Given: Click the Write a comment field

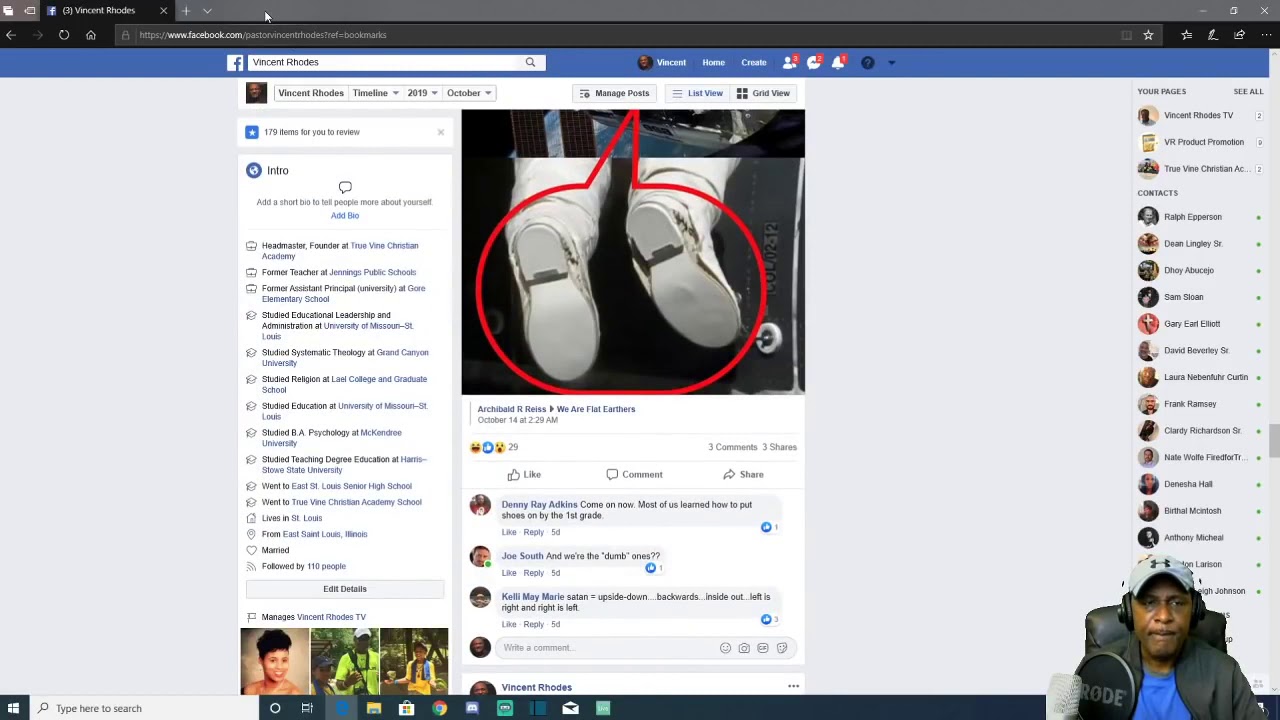Looking at the screenshot, I should (x=608, y=648).
